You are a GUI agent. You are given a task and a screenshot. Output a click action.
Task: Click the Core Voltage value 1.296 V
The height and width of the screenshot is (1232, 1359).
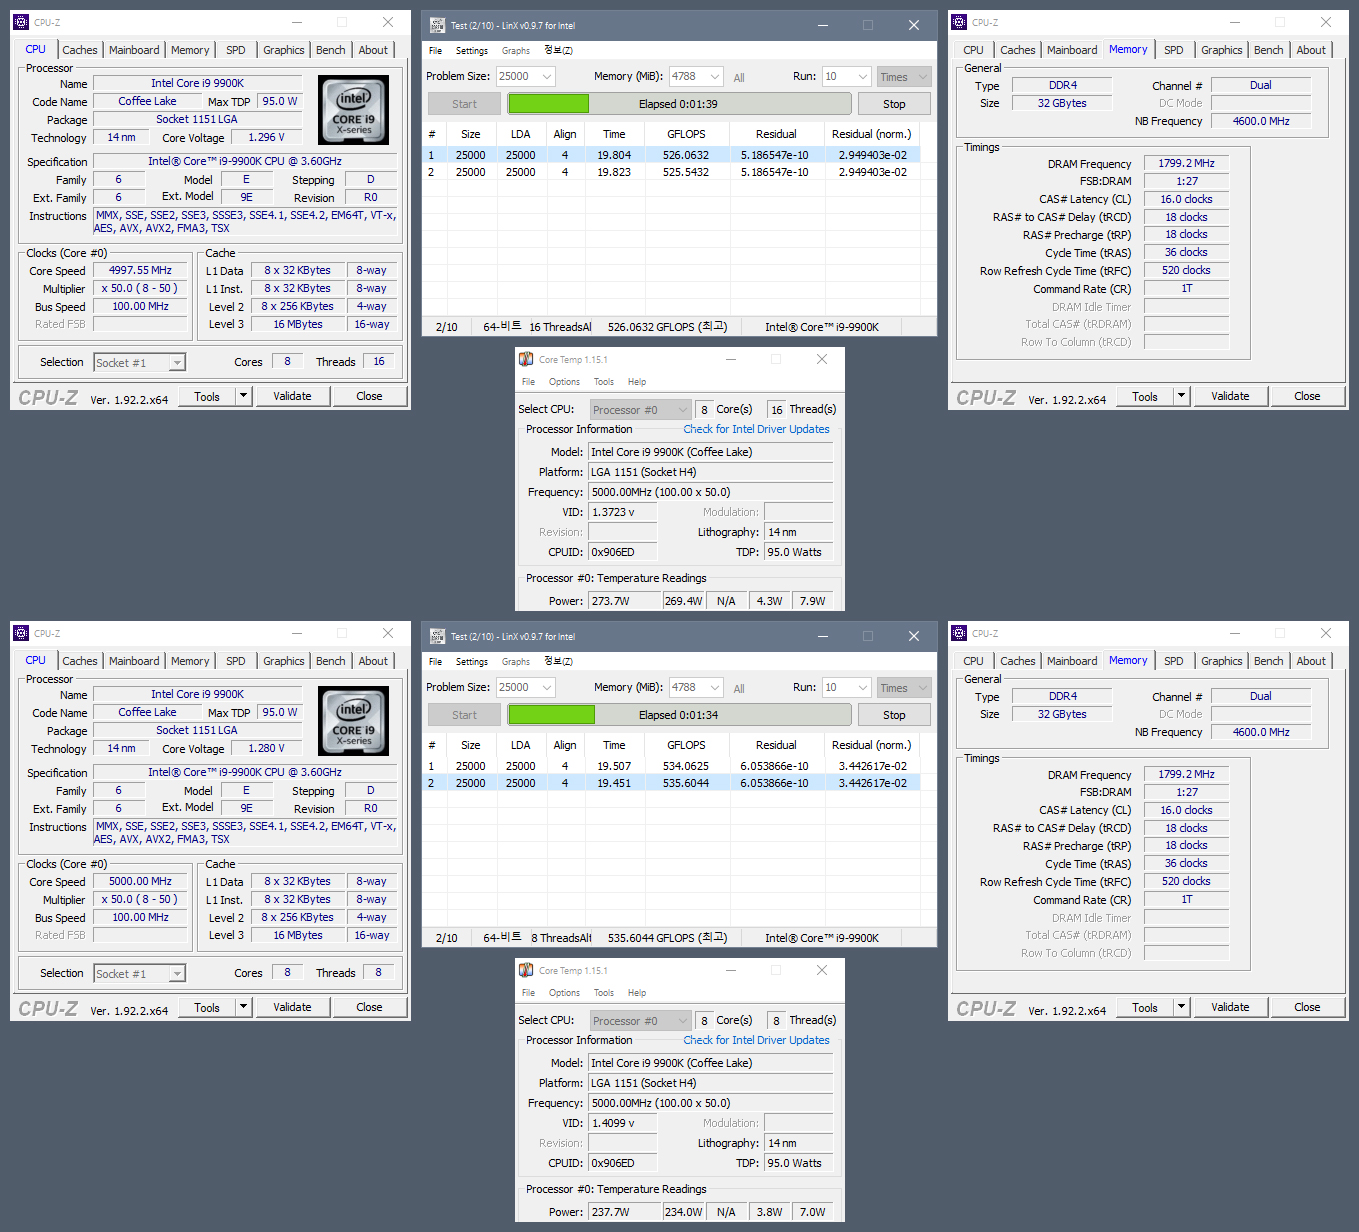coord(266,138)
